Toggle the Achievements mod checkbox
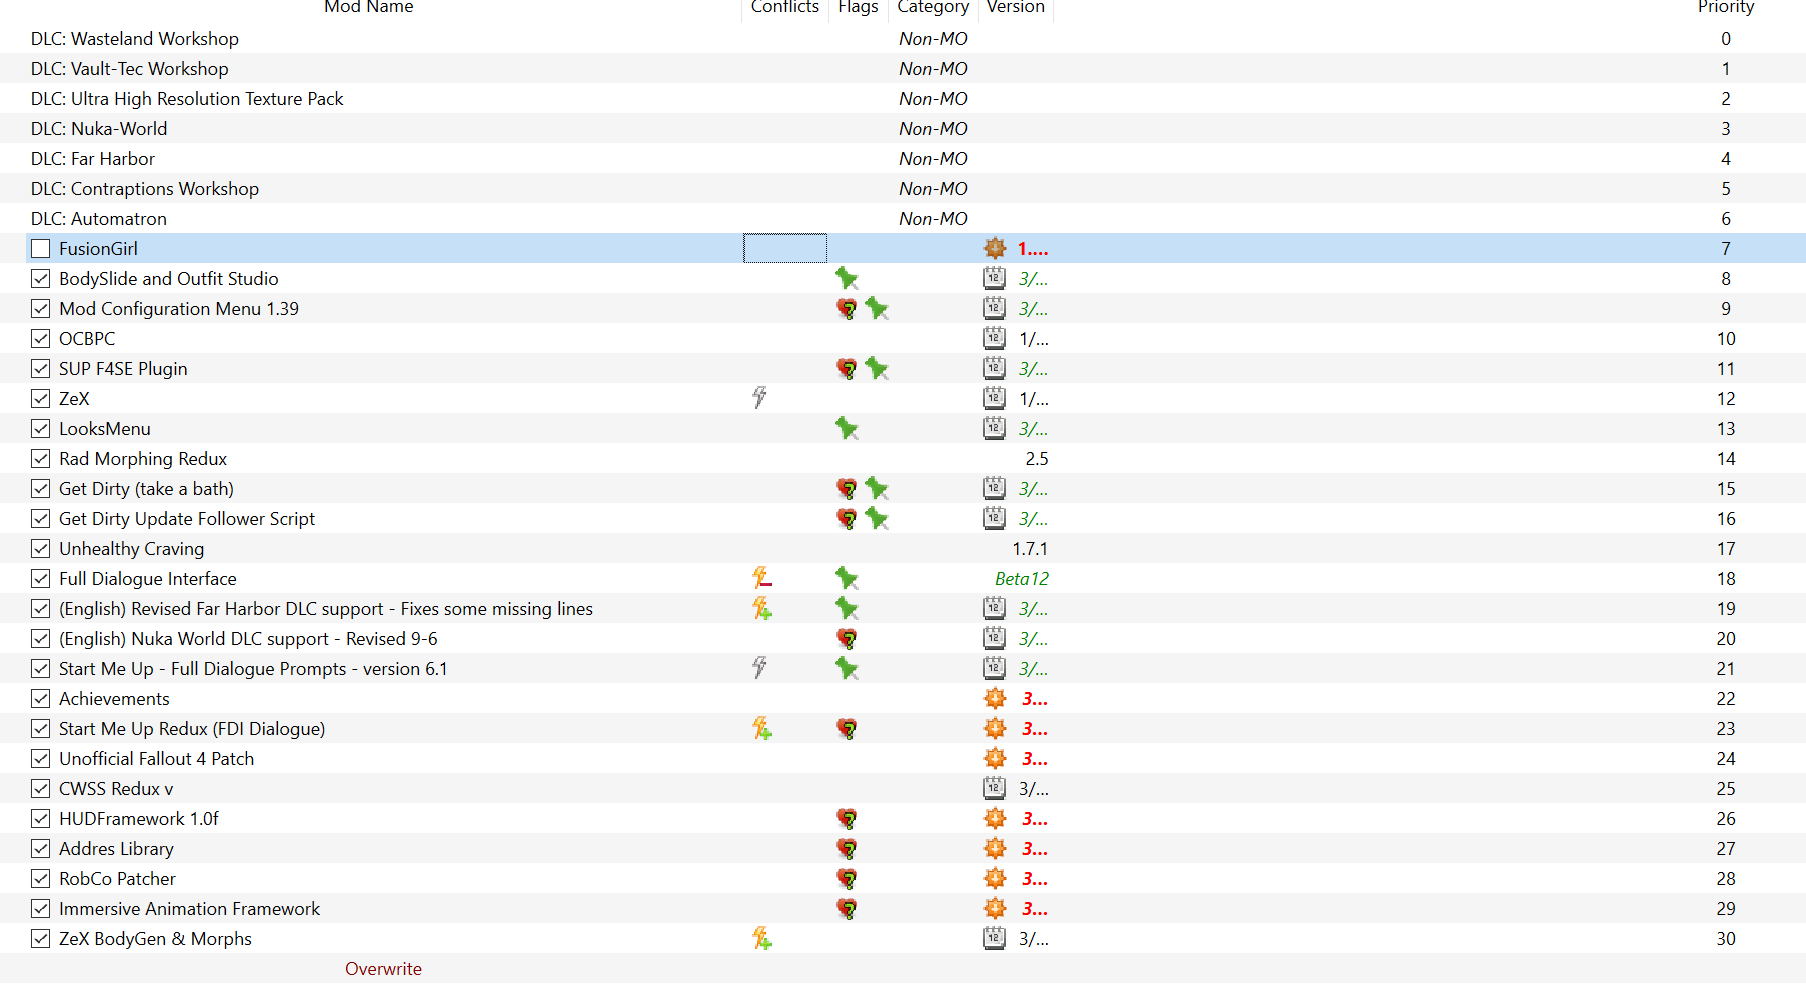The height and width of the screenshot is (989, 1806). click(x=41, y=698)
